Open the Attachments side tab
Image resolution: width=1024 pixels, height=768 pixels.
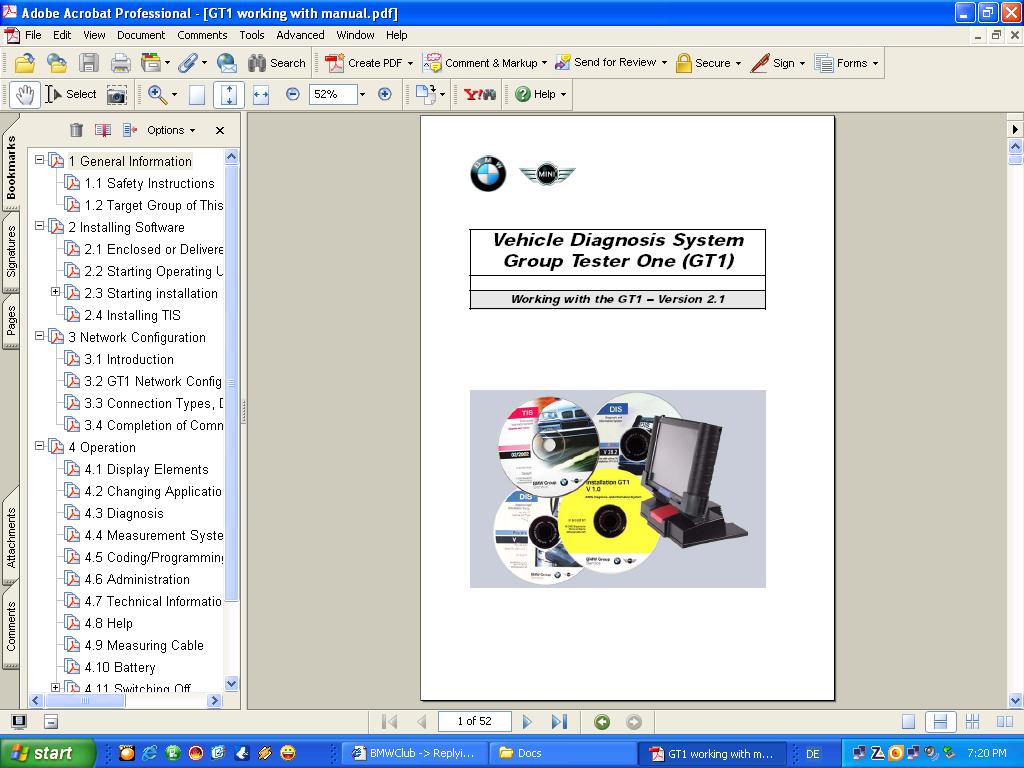[11, 537]
